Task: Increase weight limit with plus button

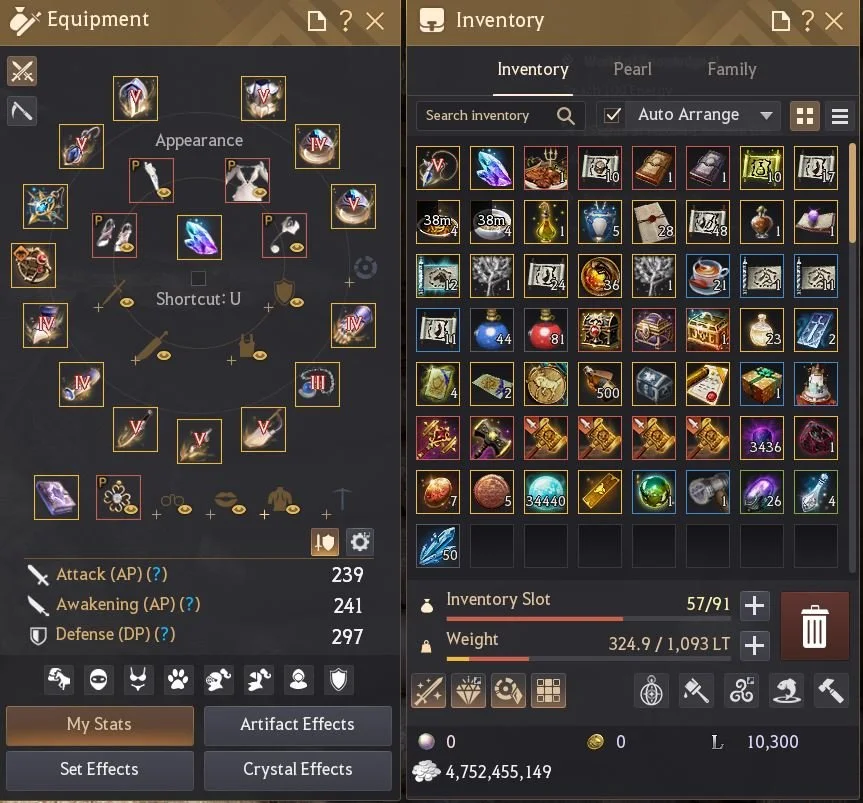Action: (754, 646)
